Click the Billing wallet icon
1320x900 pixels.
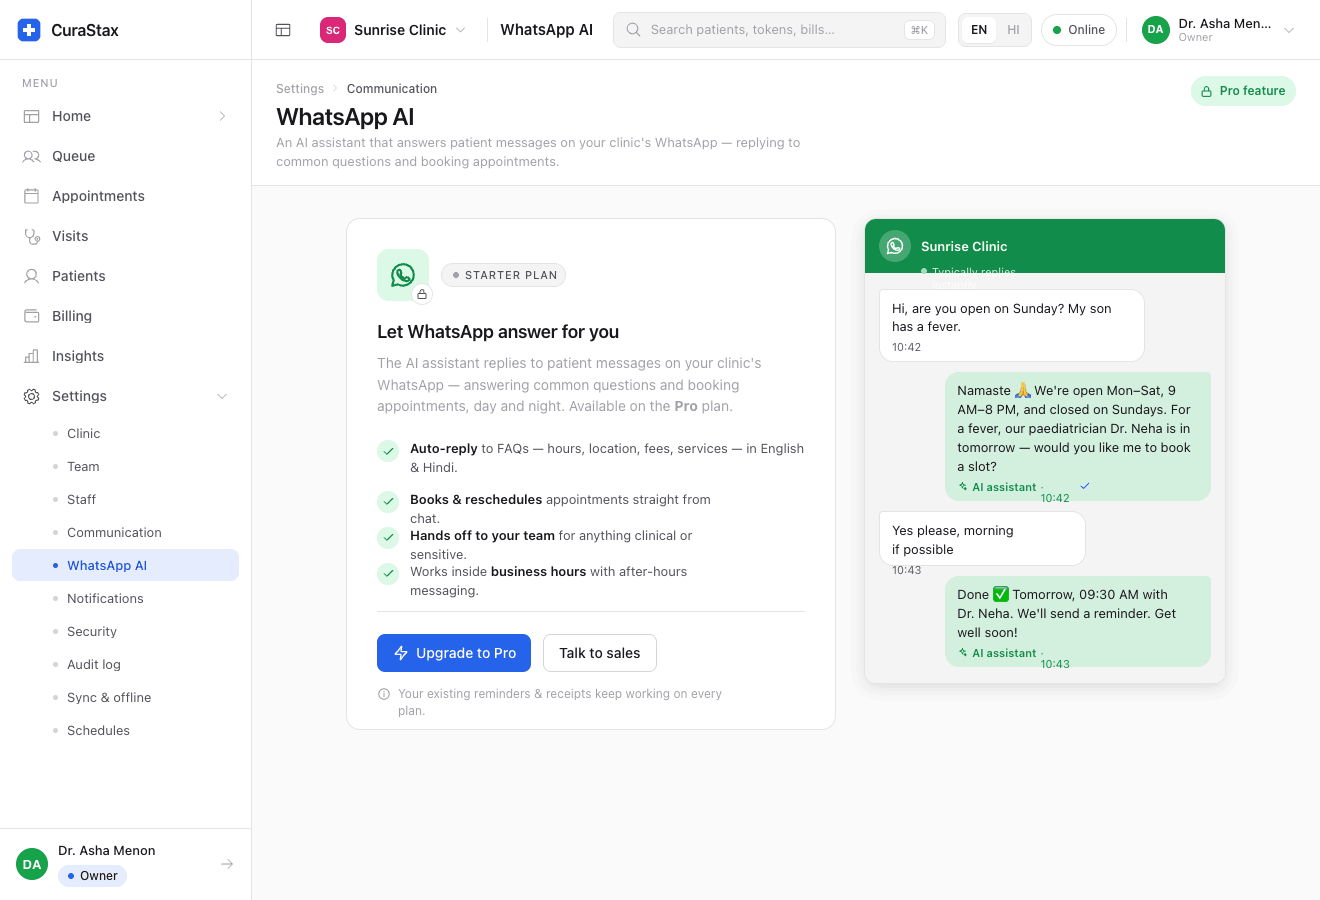pos(32,316)
